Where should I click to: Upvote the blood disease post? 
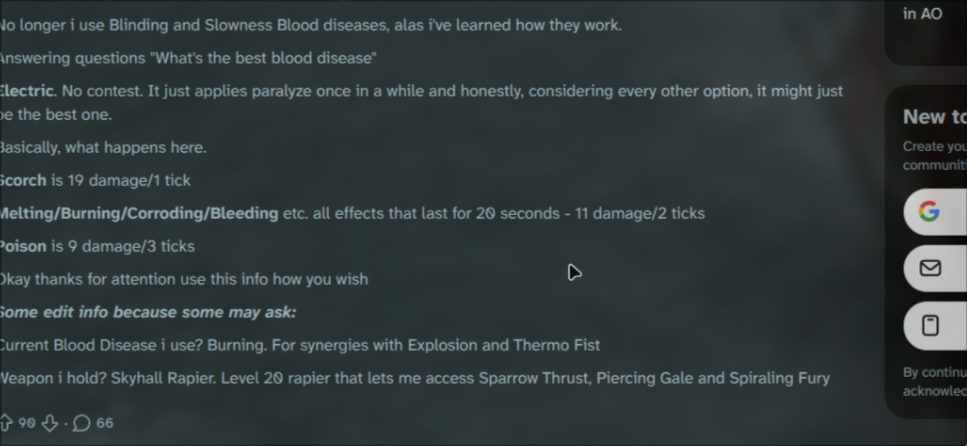(x=6, y=423)
